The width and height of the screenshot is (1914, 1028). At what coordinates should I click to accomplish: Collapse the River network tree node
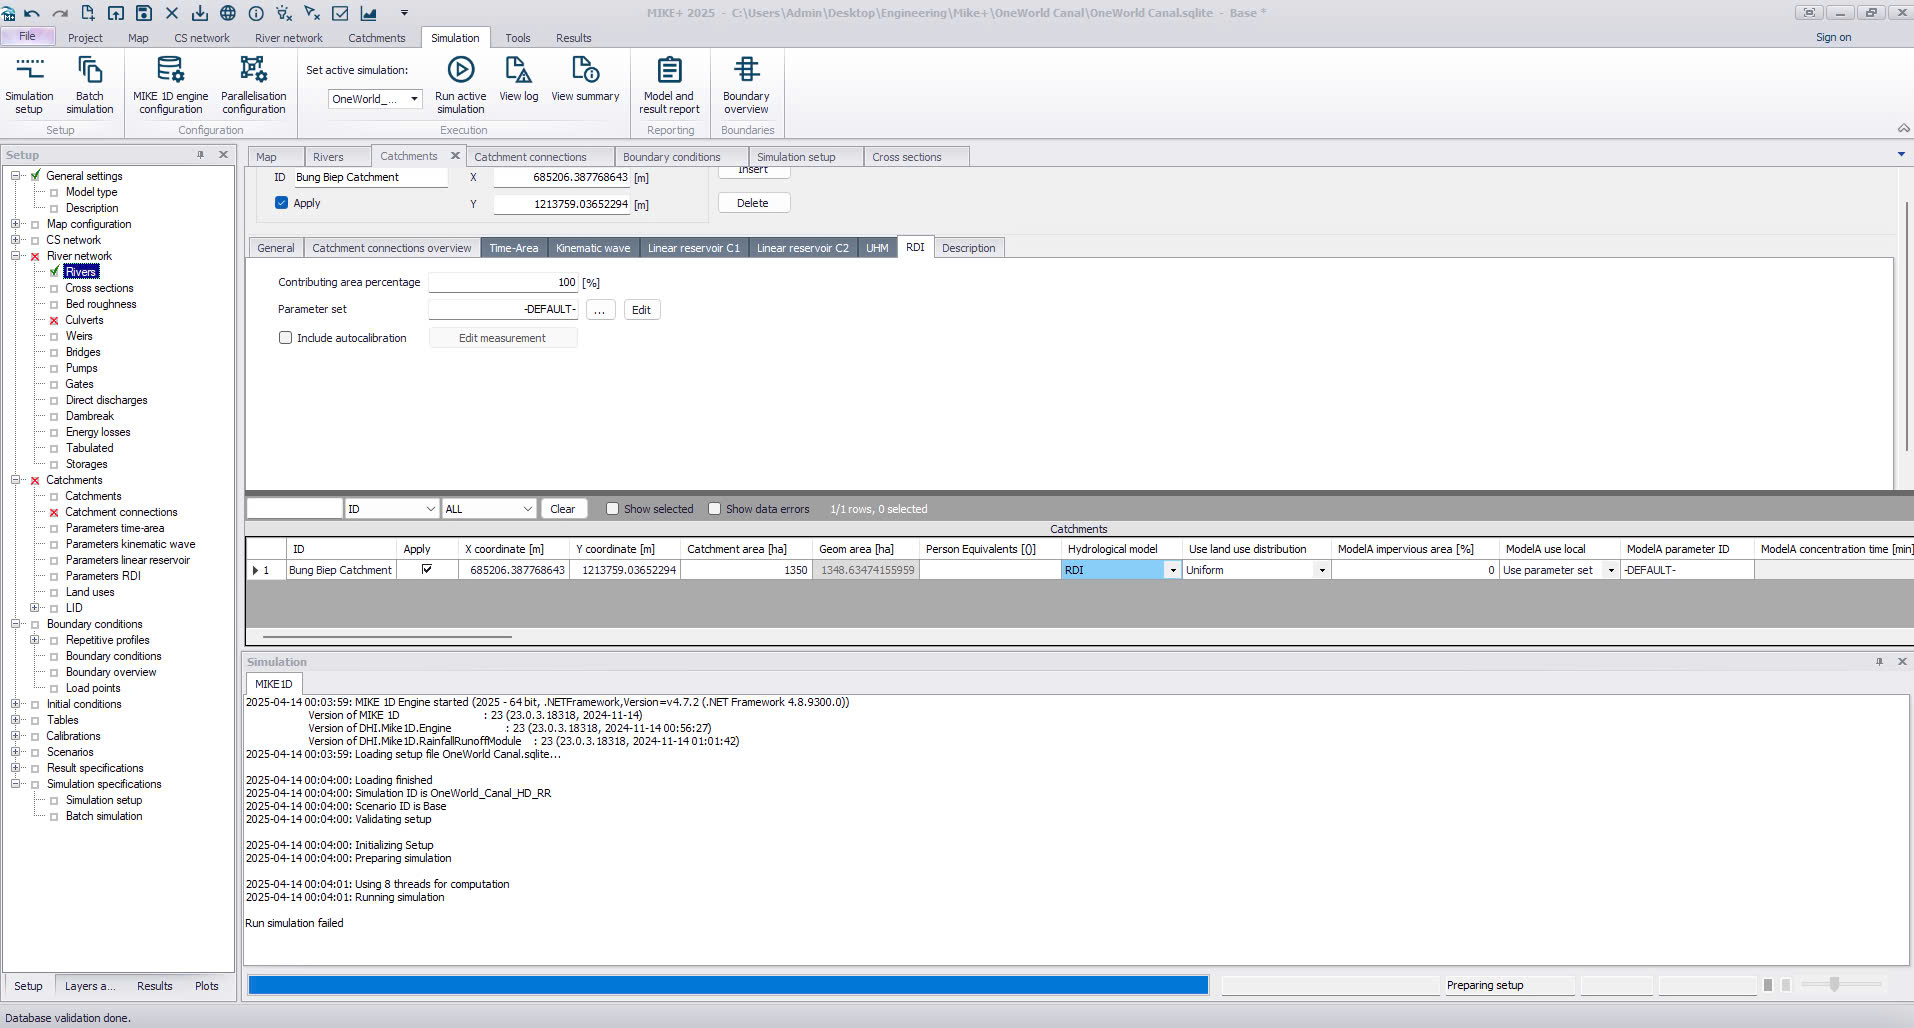pos(16,256)
